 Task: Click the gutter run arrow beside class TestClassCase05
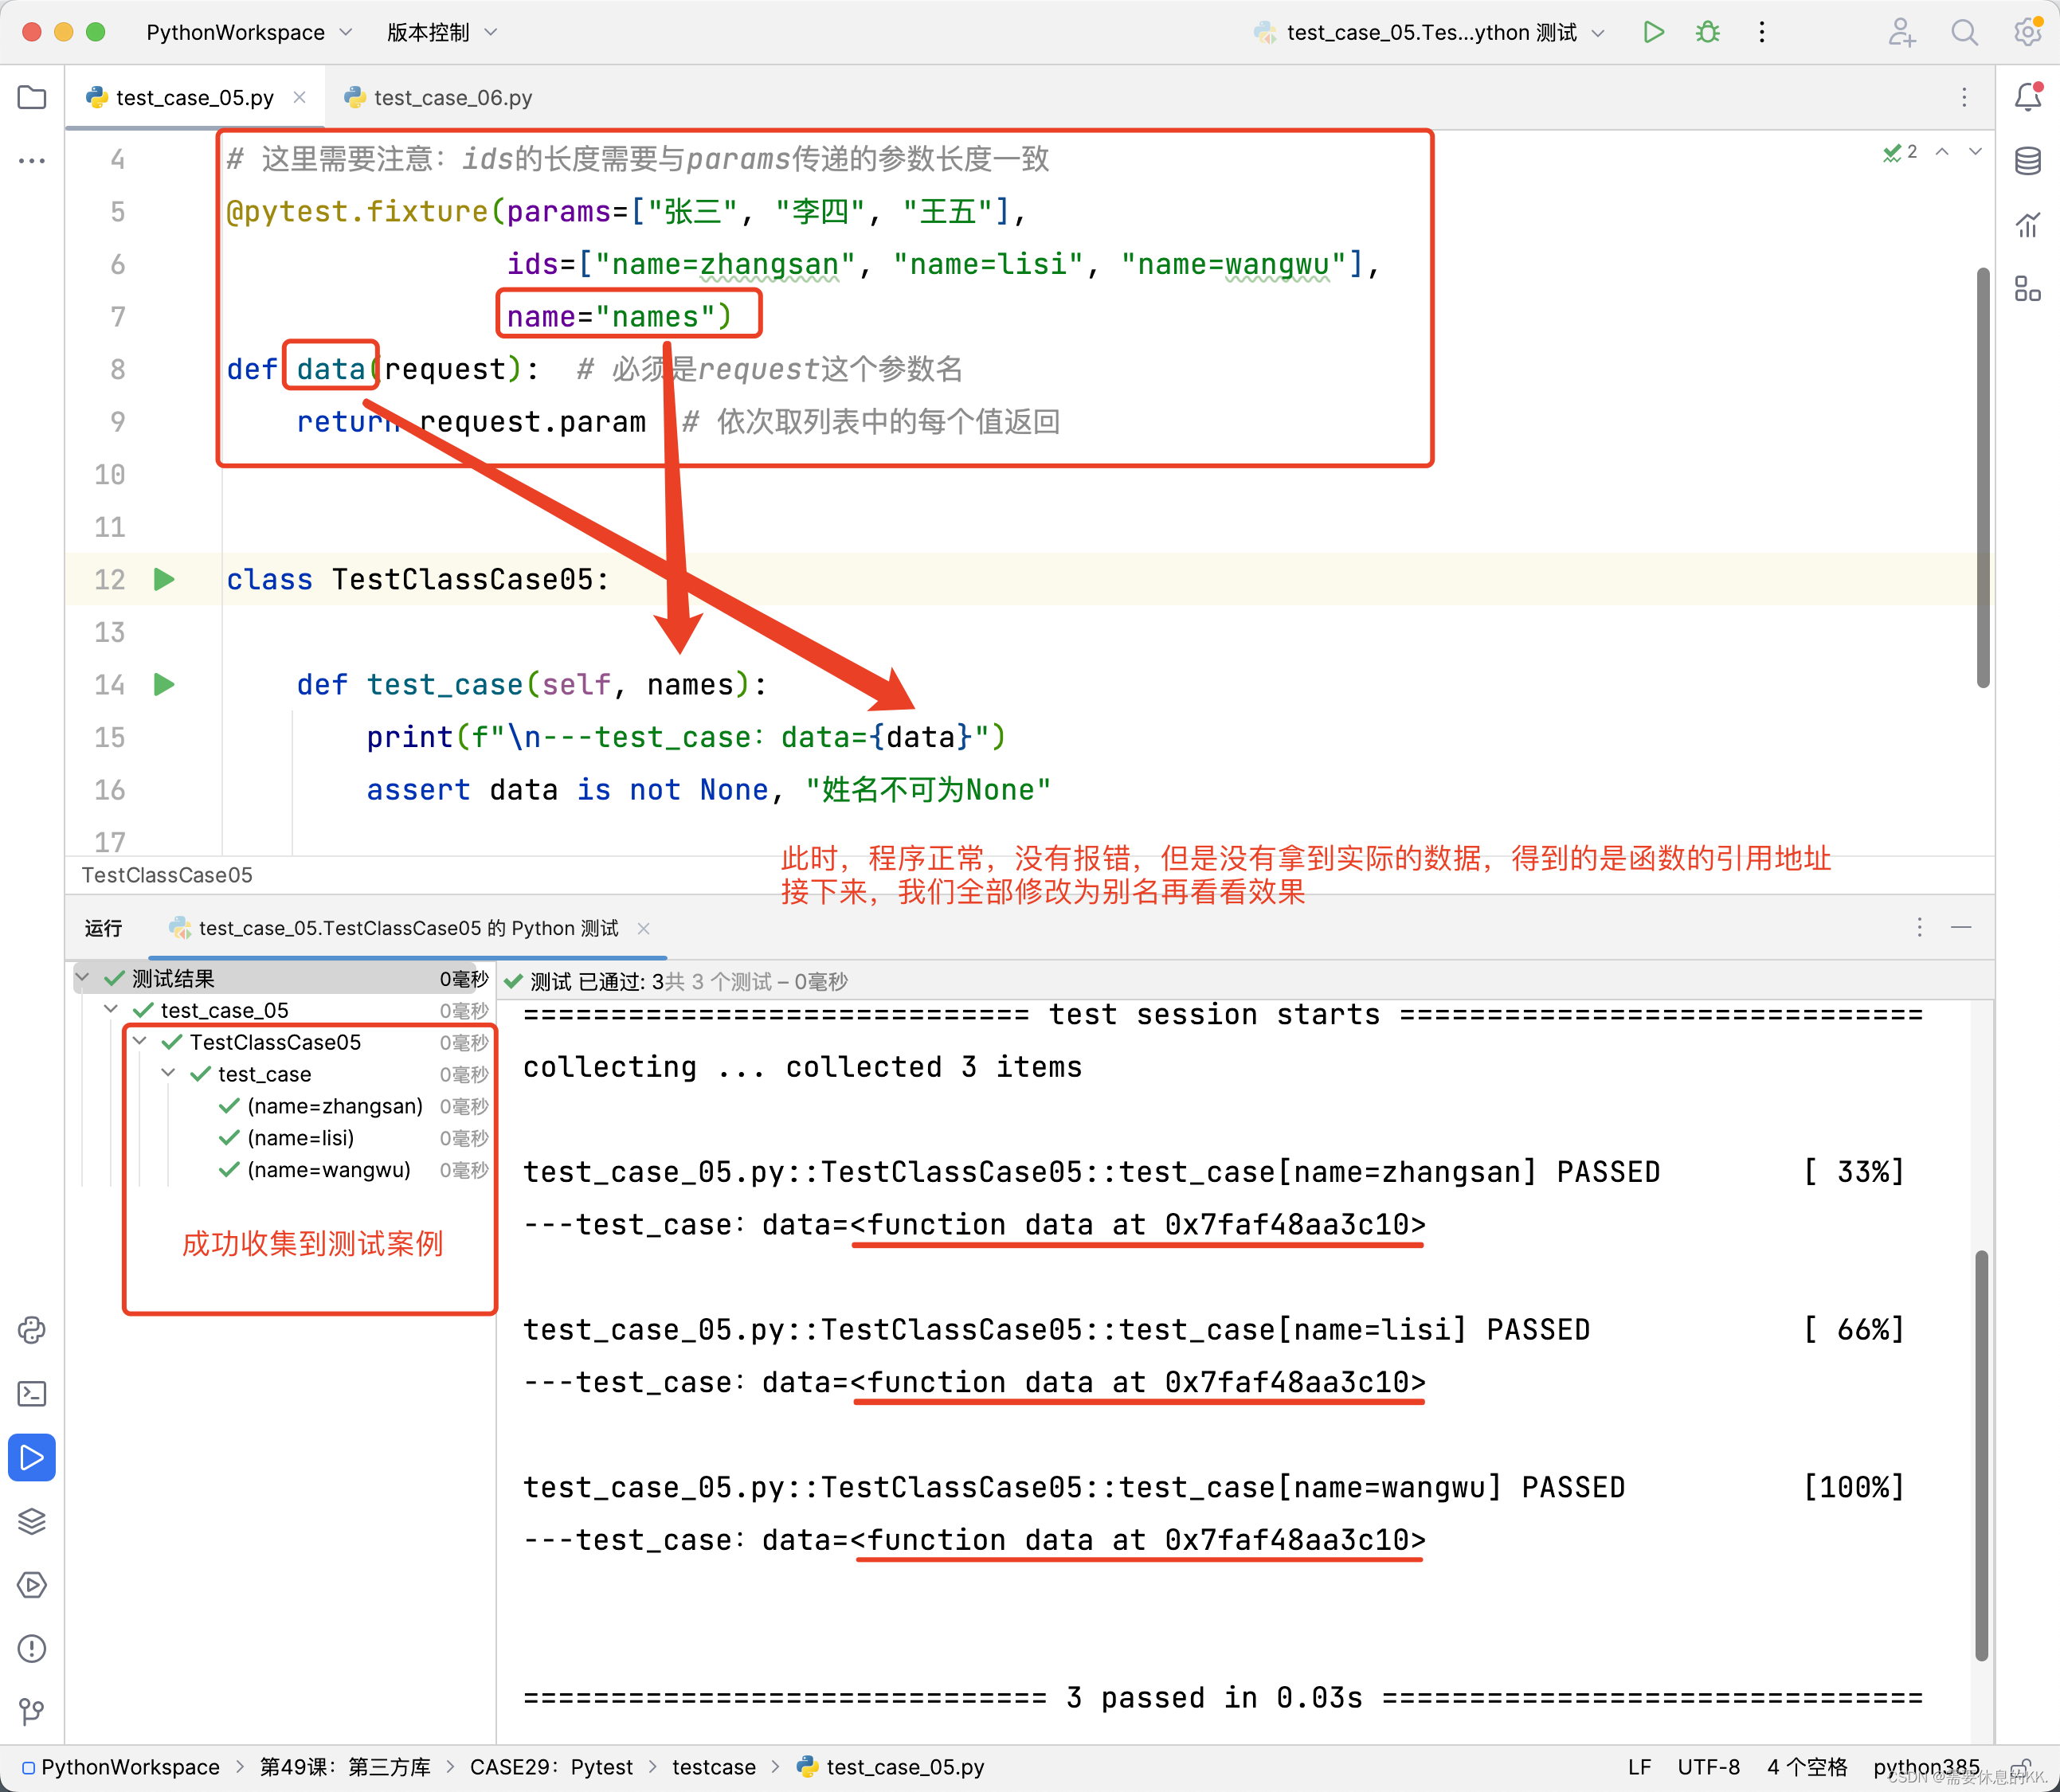click(x=164, y=580)
